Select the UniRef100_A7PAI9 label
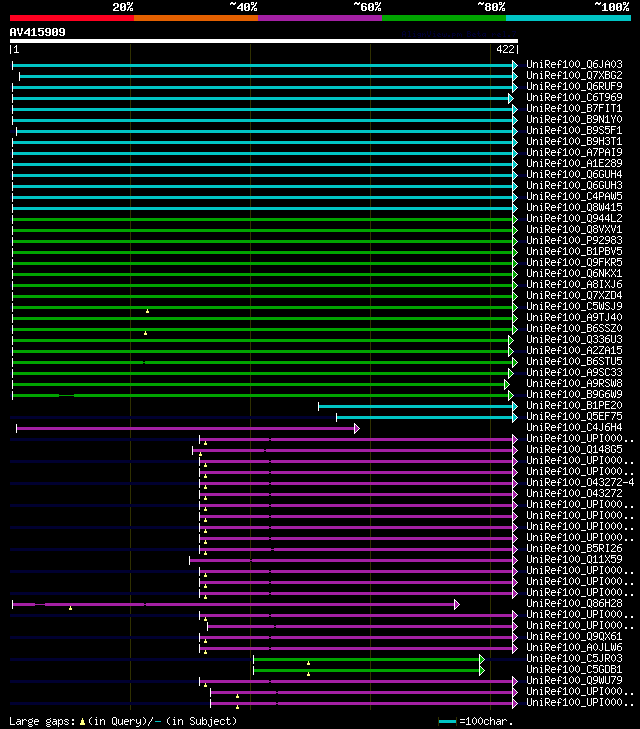This screenshot has width=640, height=729. [x=574, y=152]
